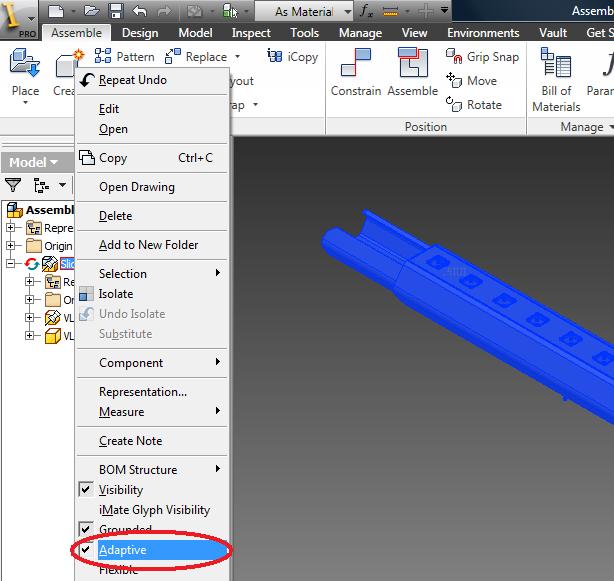Uncheck the Adaptive option

coord(120,550)
